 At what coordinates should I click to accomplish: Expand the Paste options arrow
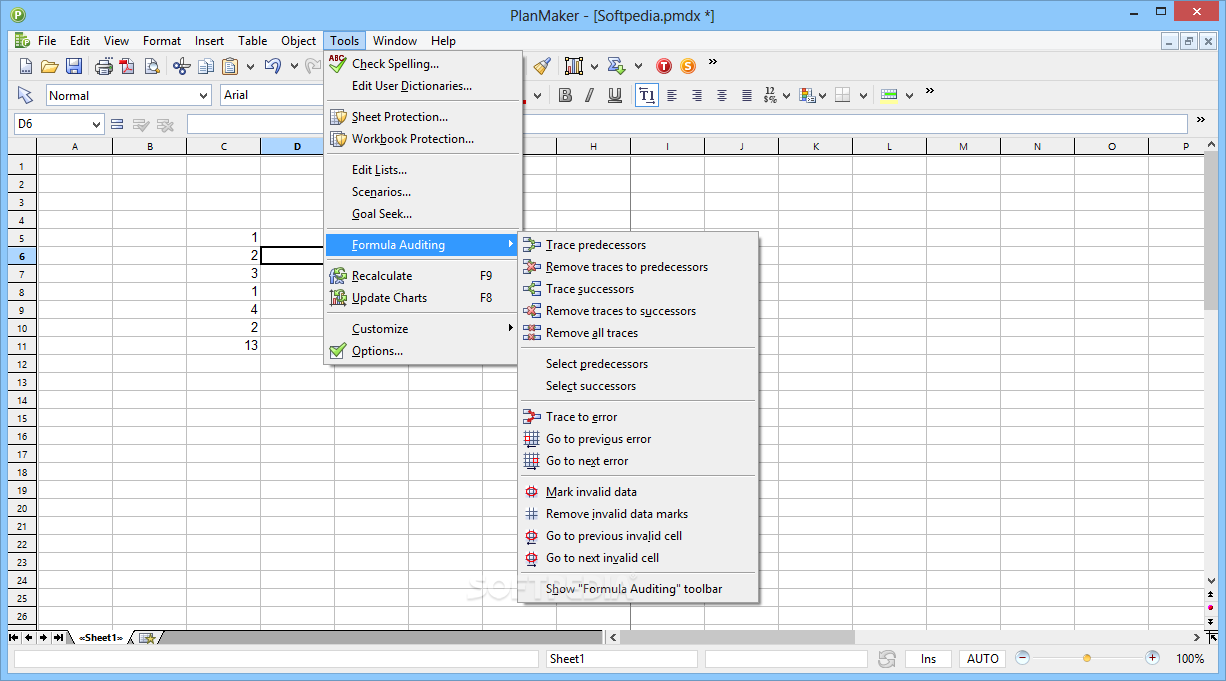point(250,66)
